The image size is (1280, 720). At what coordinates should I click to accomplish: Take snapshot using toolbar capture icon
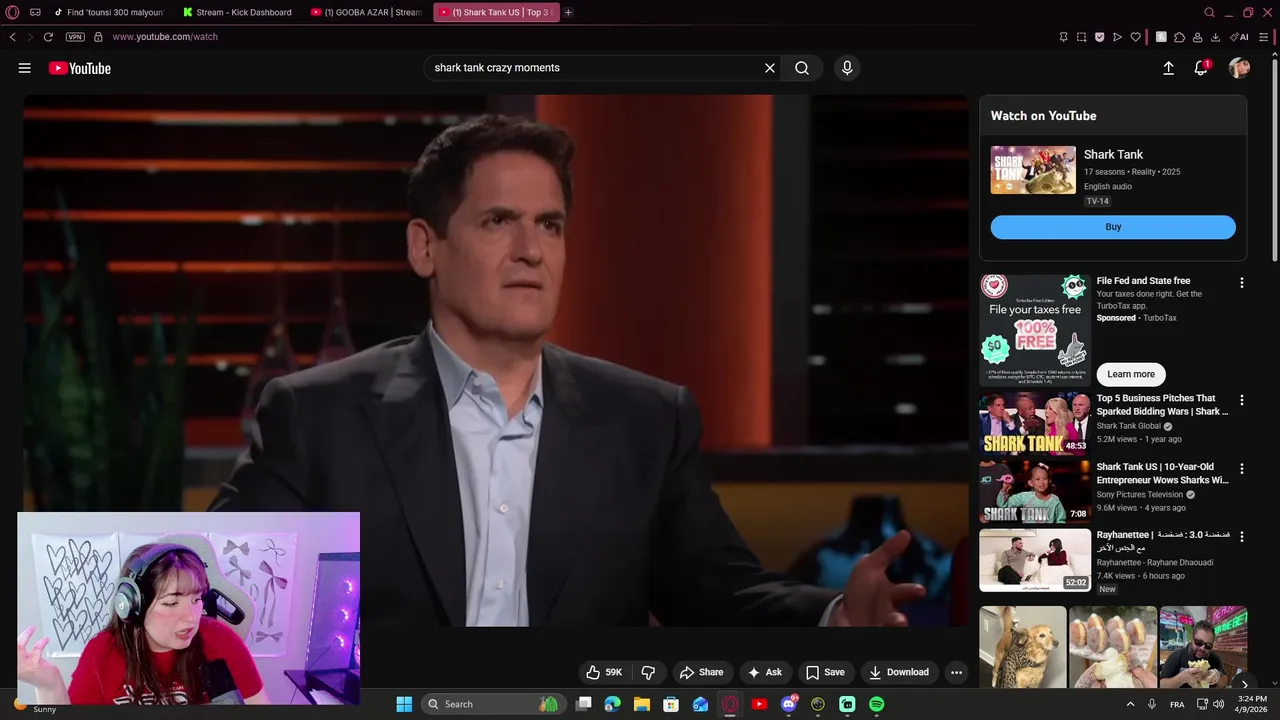coord(1081,37)
